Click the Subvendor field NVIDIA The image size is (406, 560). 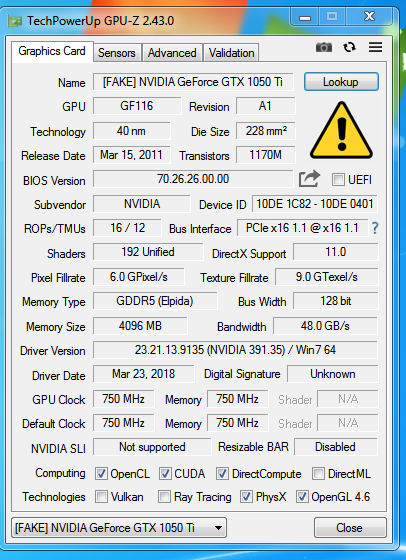(x=142, y=204)
